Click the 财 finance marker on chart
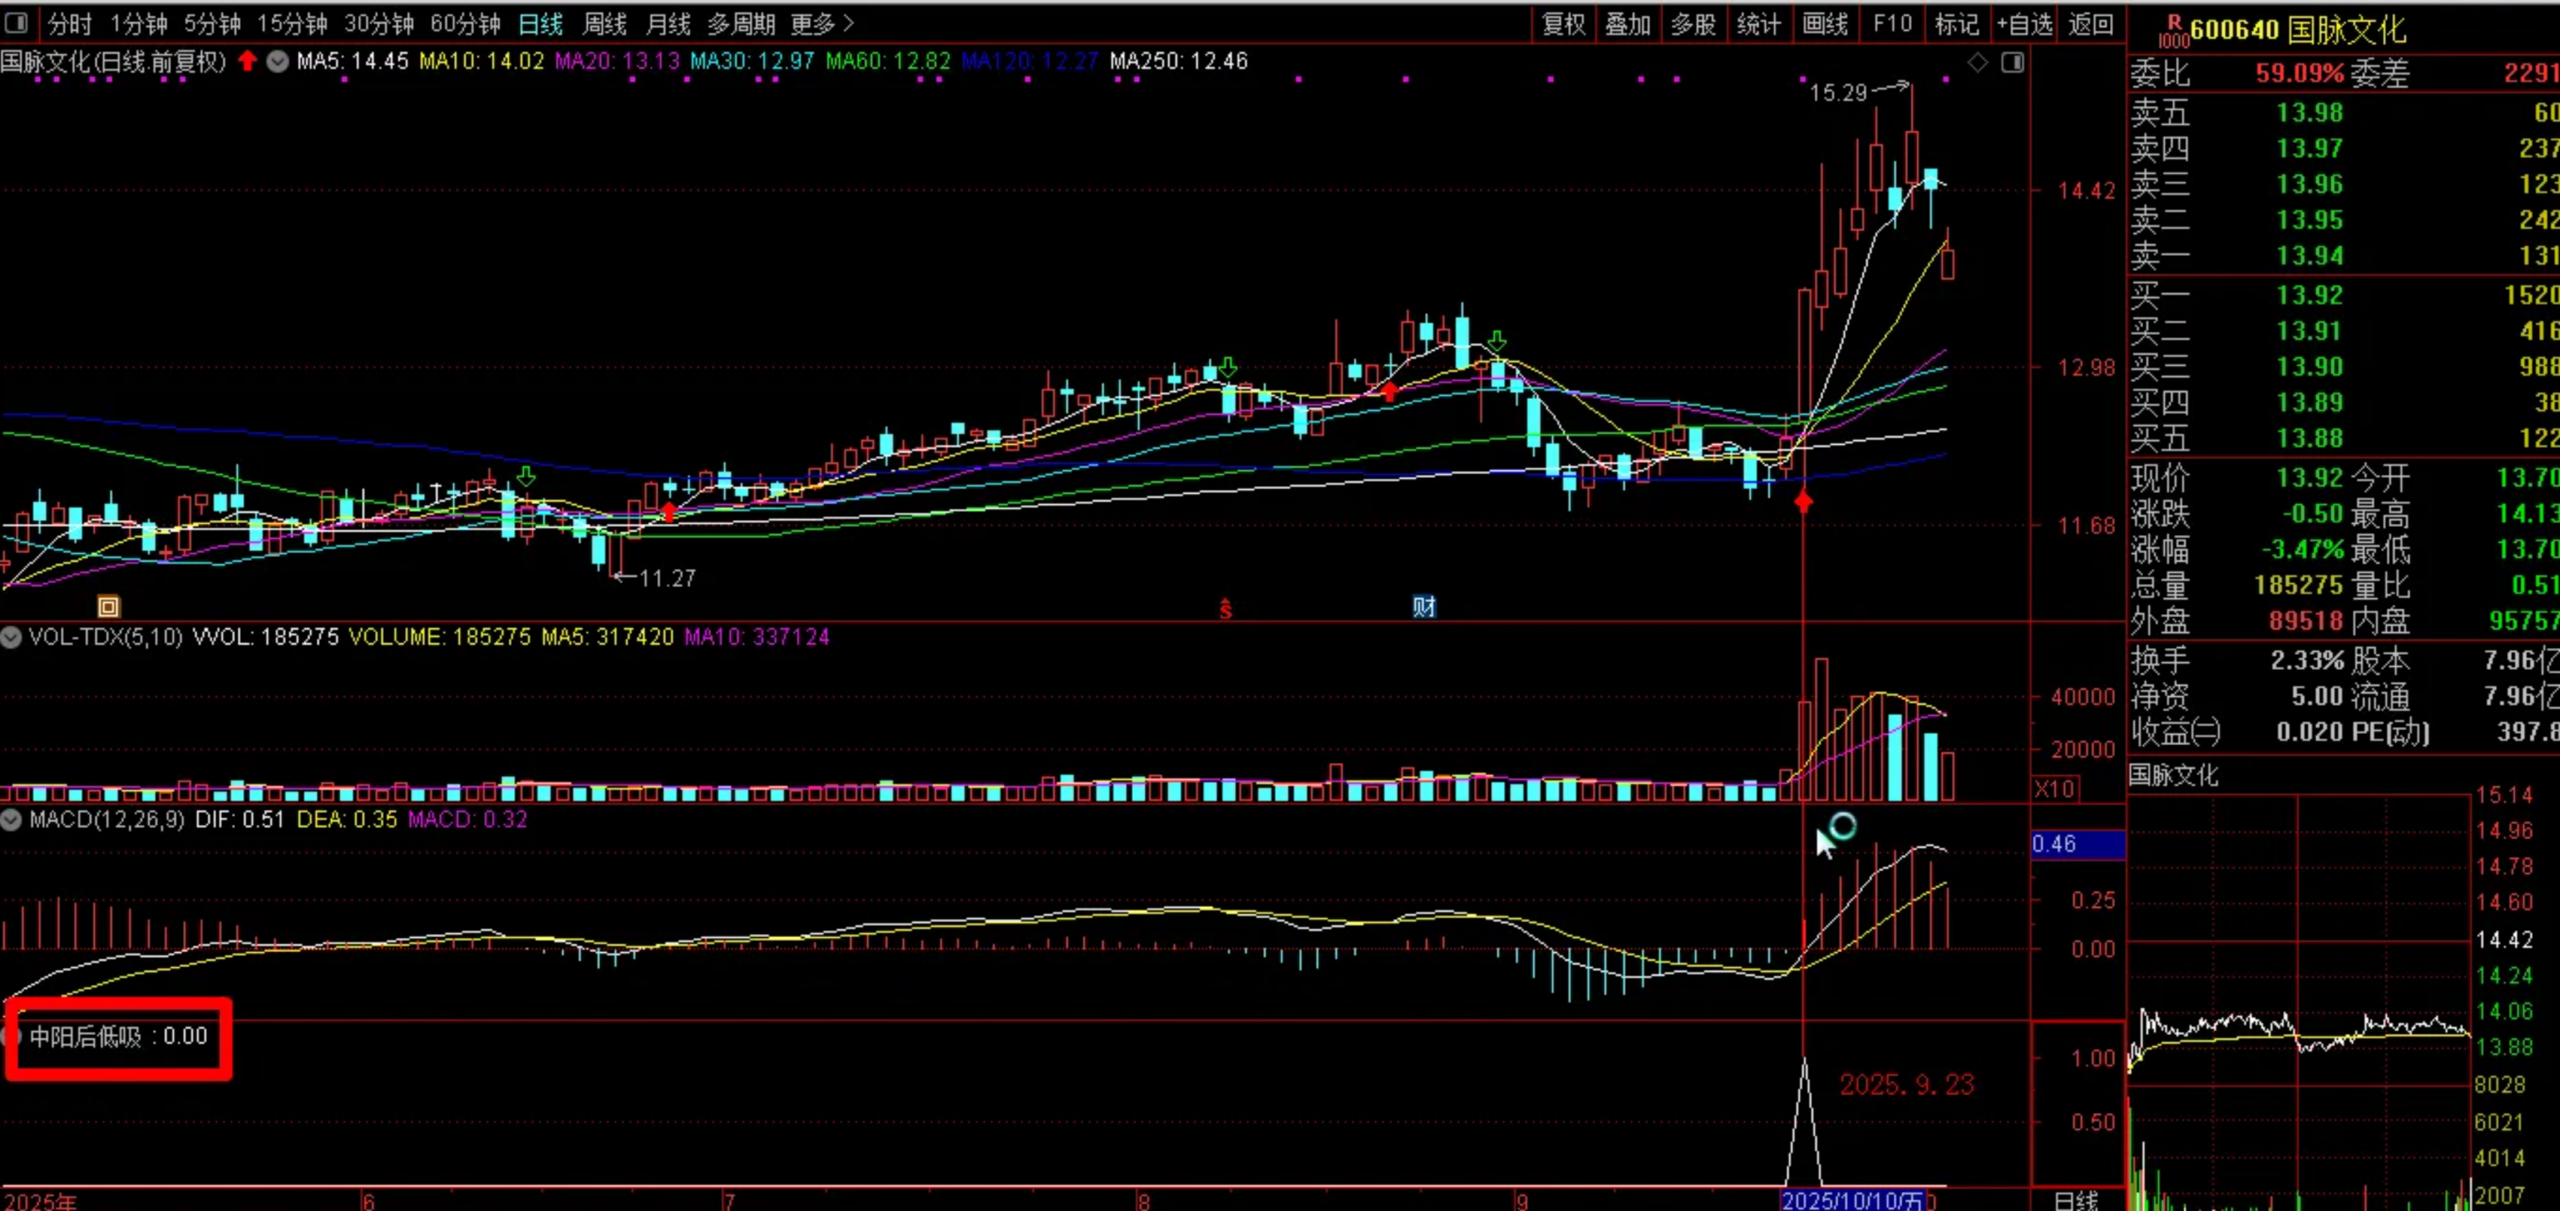The height and width of the screenshot is (1211, 2560). tap(1424, 606)
